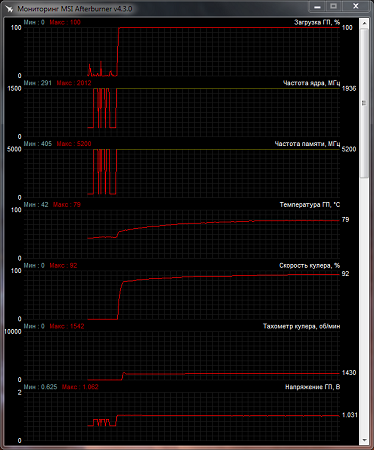Click the GPU voltage value 1.031
374x450 pixels.
pos(350,415)
